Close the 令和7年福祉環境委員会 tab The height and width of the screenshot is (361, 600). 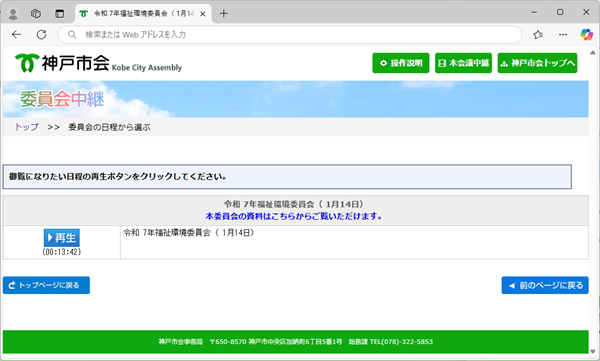pyautogui.click(x=203, y=14)
